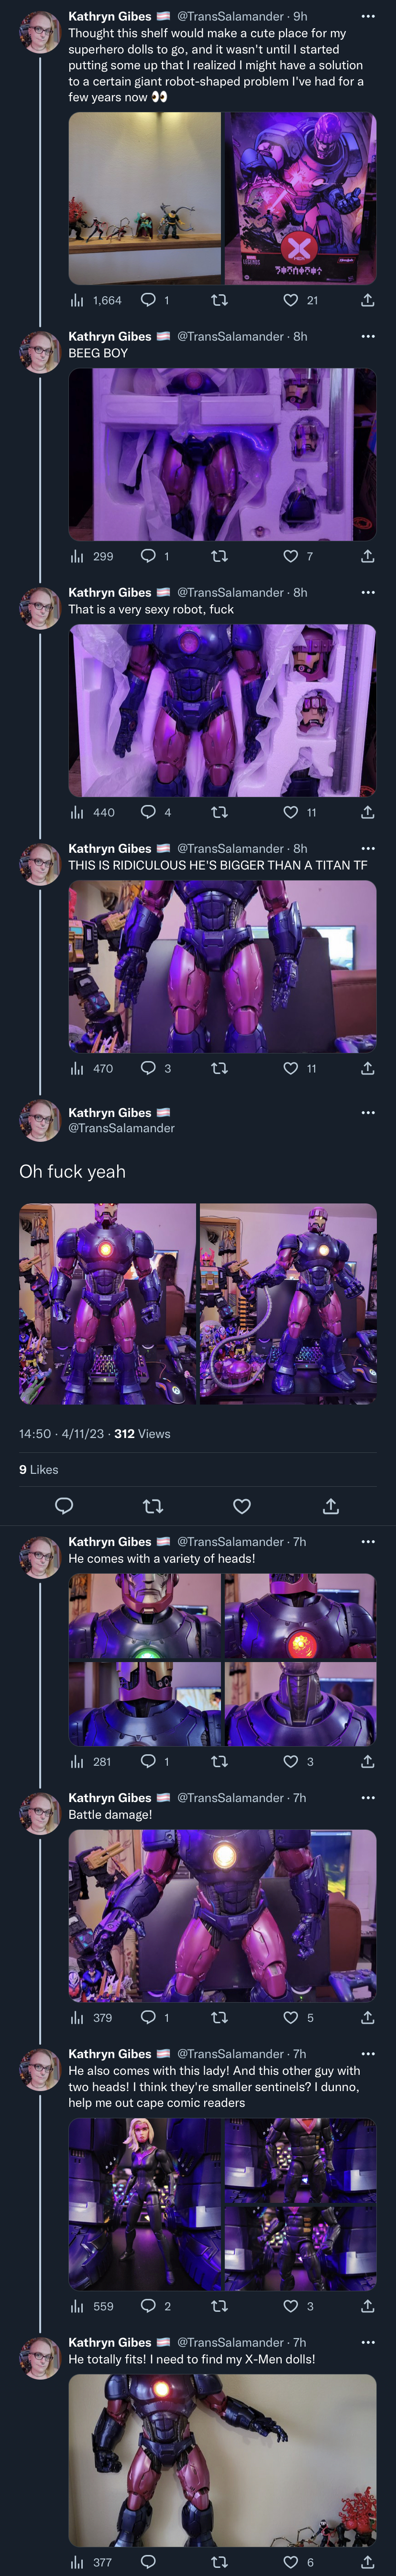
Task: Open more options on the 'Oh fuck yeah' tweet
Action: pos(368,1112)
